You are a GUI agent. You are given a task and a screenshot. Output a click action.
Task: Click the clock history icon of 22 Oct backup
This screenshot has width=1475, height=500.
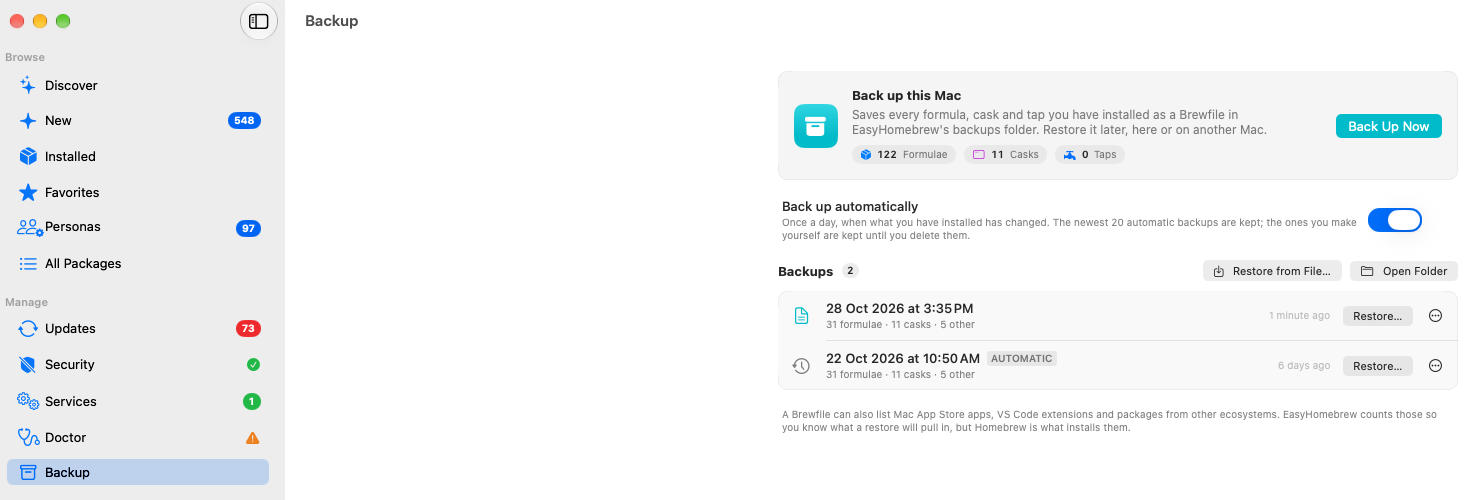pyautogui.click(x=801, y=366)
